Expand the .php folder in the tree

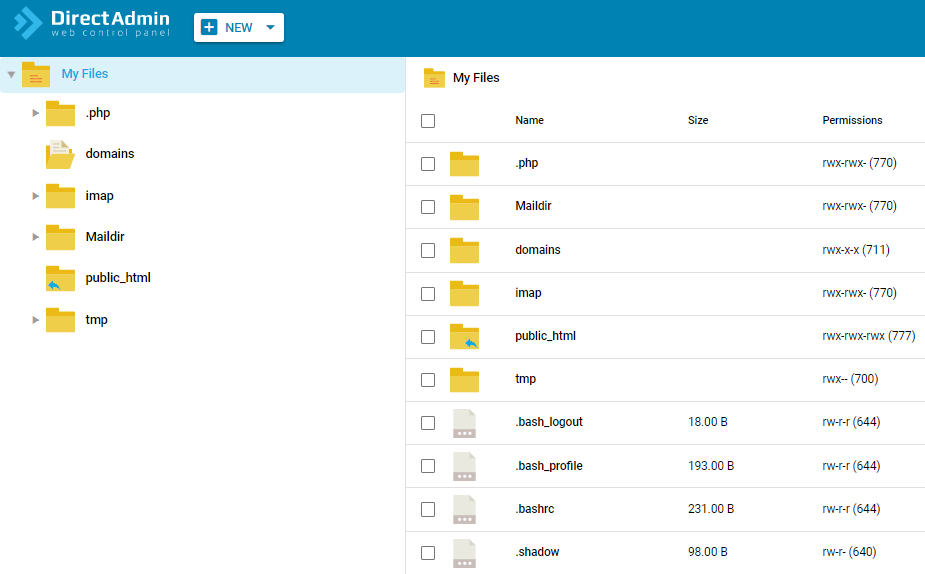(36, 113)
